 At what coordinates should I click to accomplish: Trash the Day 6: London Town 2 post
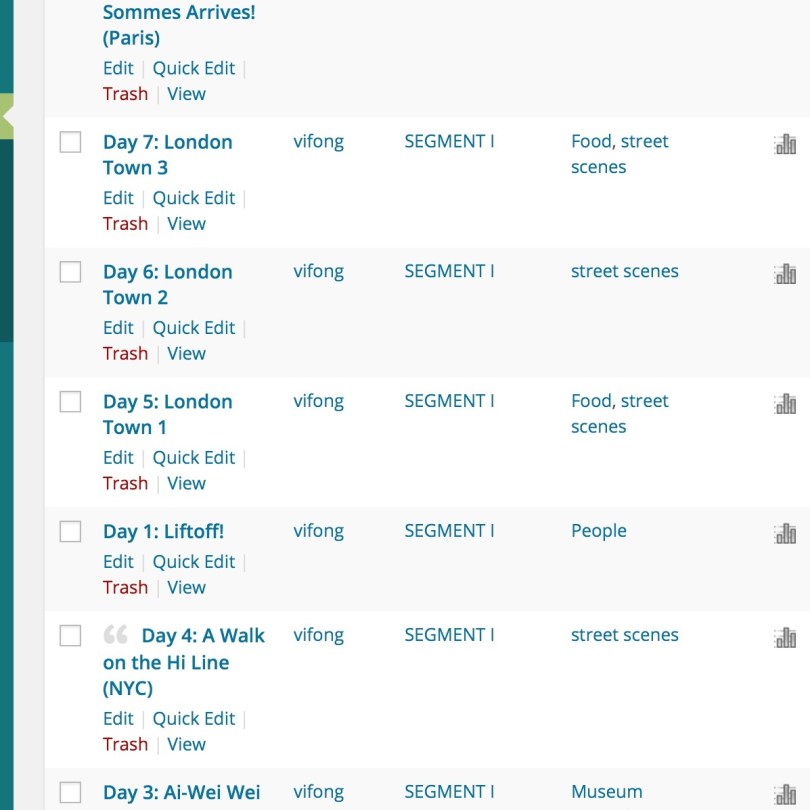point(125,353)
